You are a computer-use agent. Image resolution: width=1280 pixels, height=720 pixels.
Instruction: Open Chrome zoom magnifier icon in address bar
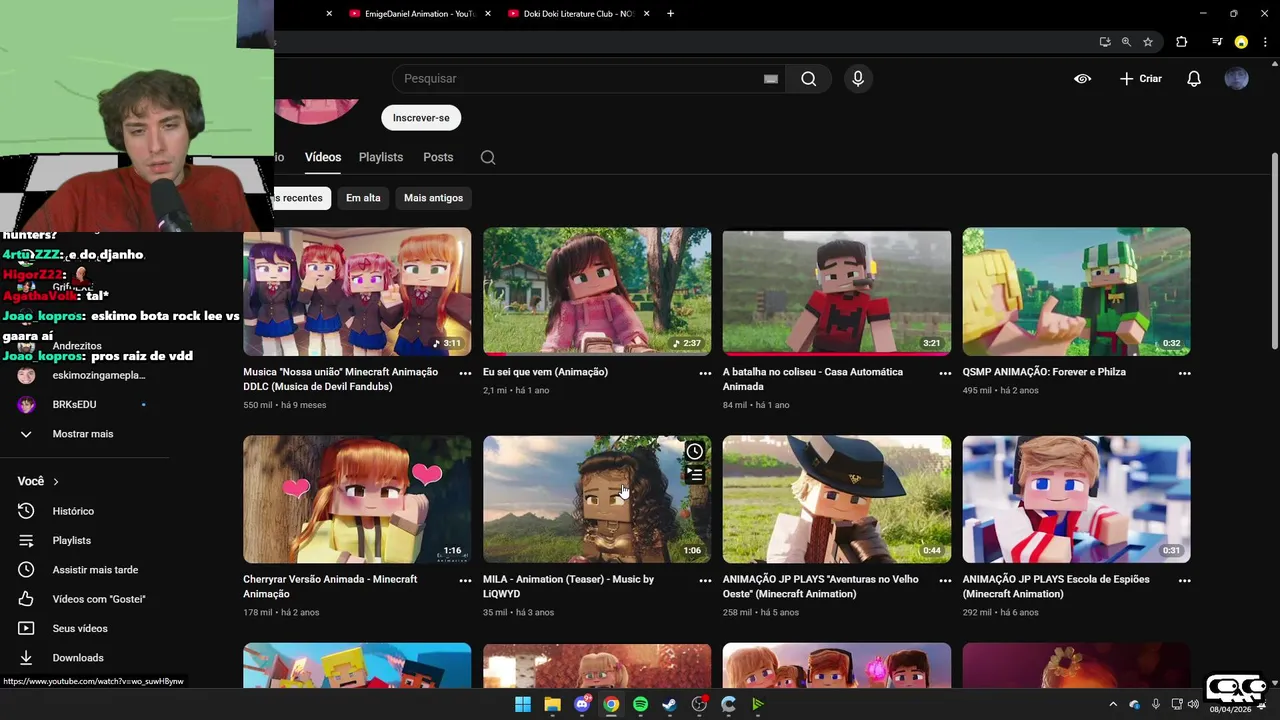[x=1126, y=42]
